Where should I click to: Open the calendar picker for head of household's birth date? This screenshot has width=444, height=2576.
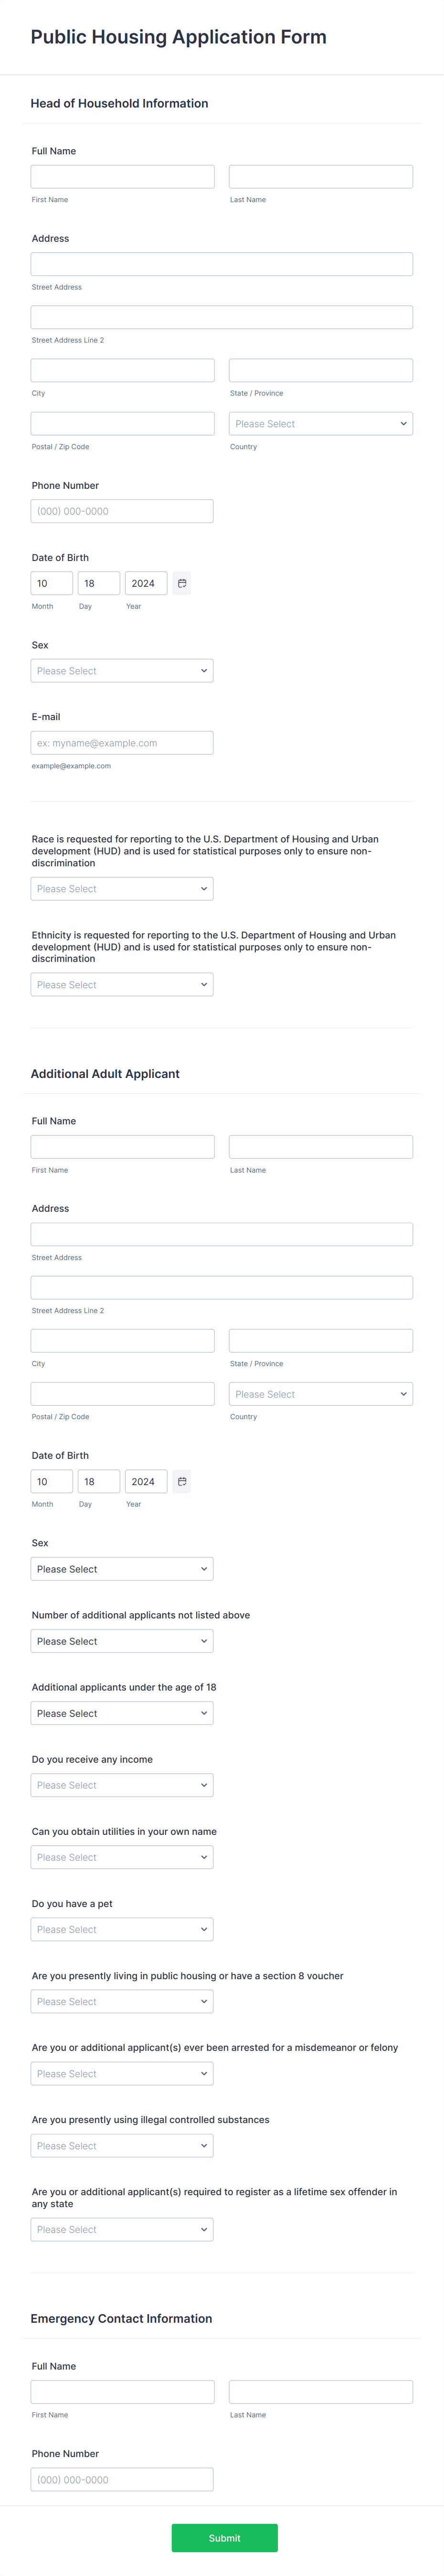tap(181, 583)
